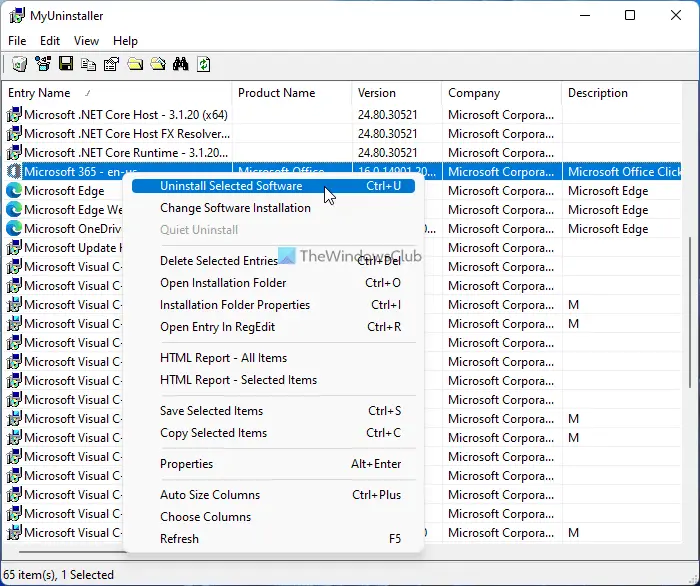Click the Open Installation Folder toolbar icon
Screen dimensions: 700x586
coord(135,64)
